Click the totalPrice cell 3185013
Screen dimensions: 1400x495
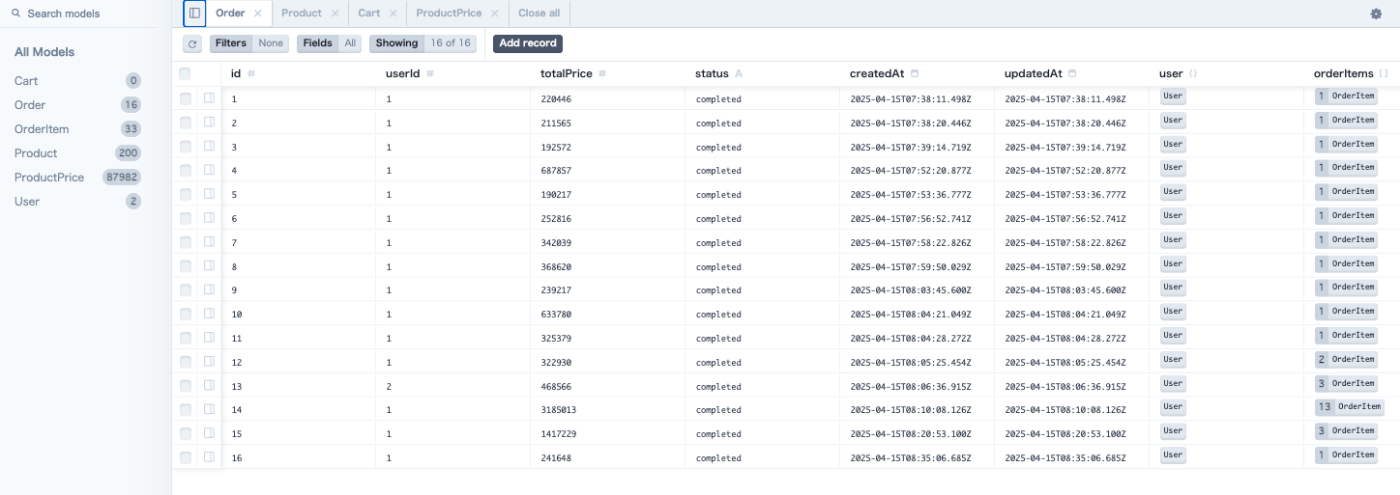click(x=608, y=410)
